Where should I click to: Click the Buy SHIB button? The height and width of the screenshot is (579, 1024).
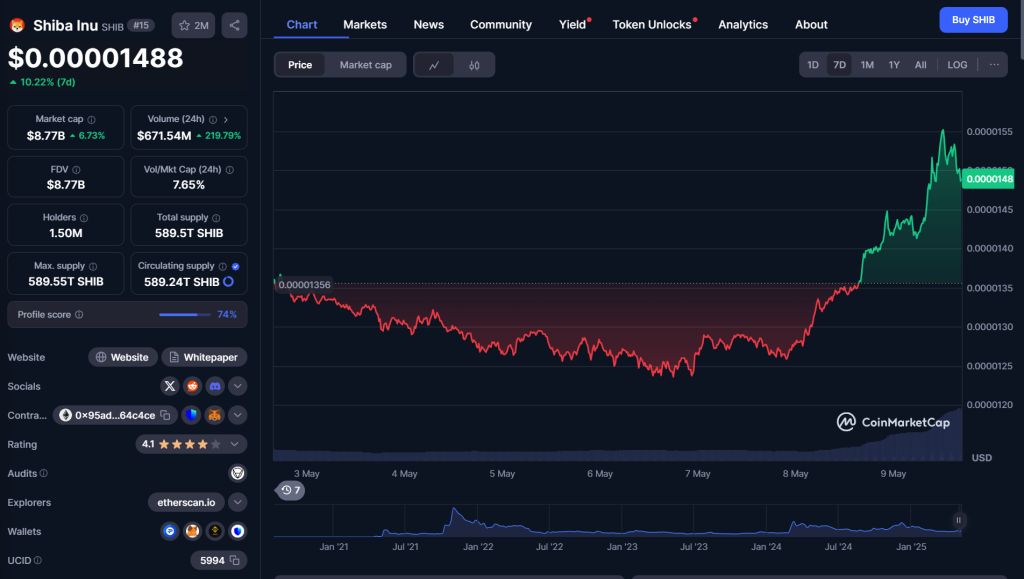[973, 20]
